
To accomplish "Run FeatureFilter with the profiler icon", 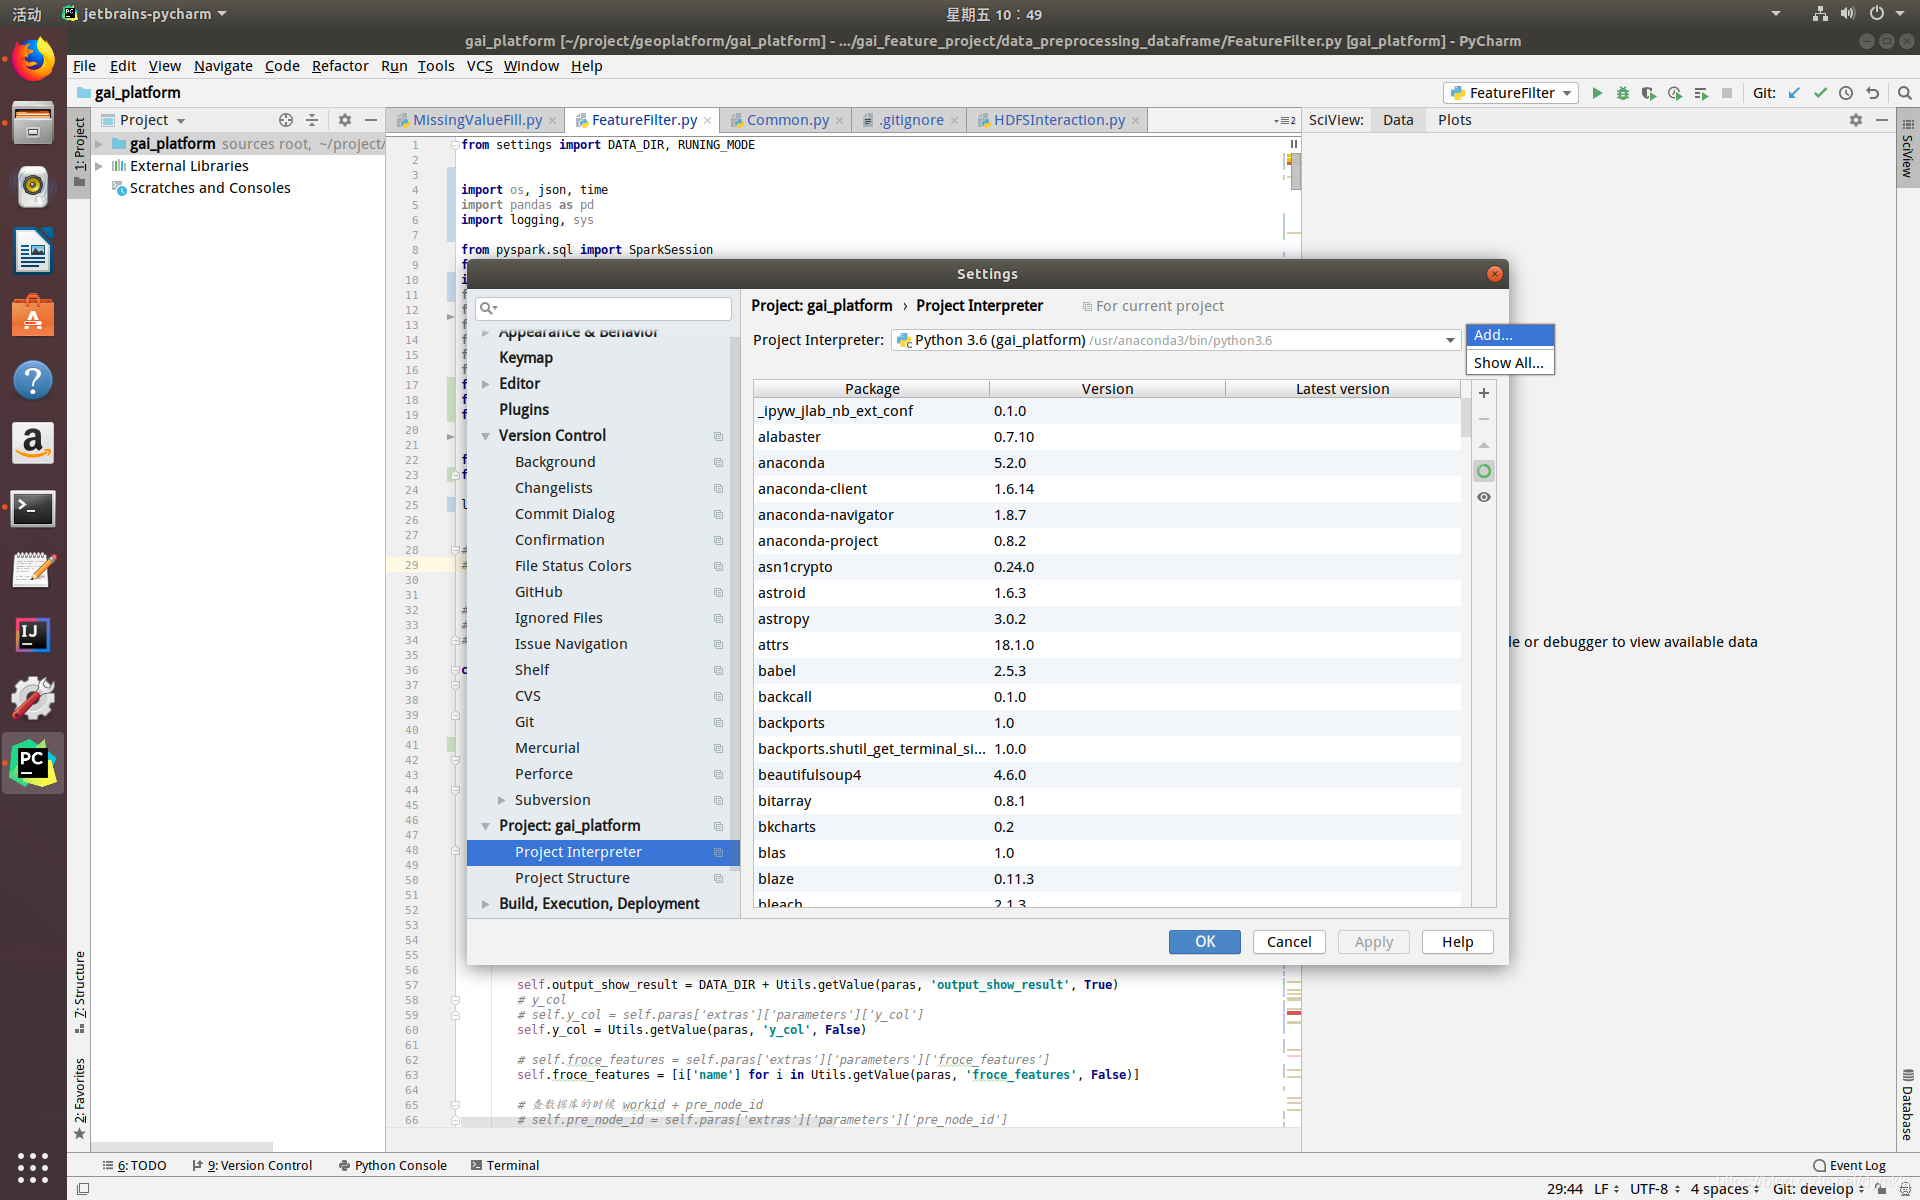I will coord(1675,93).
